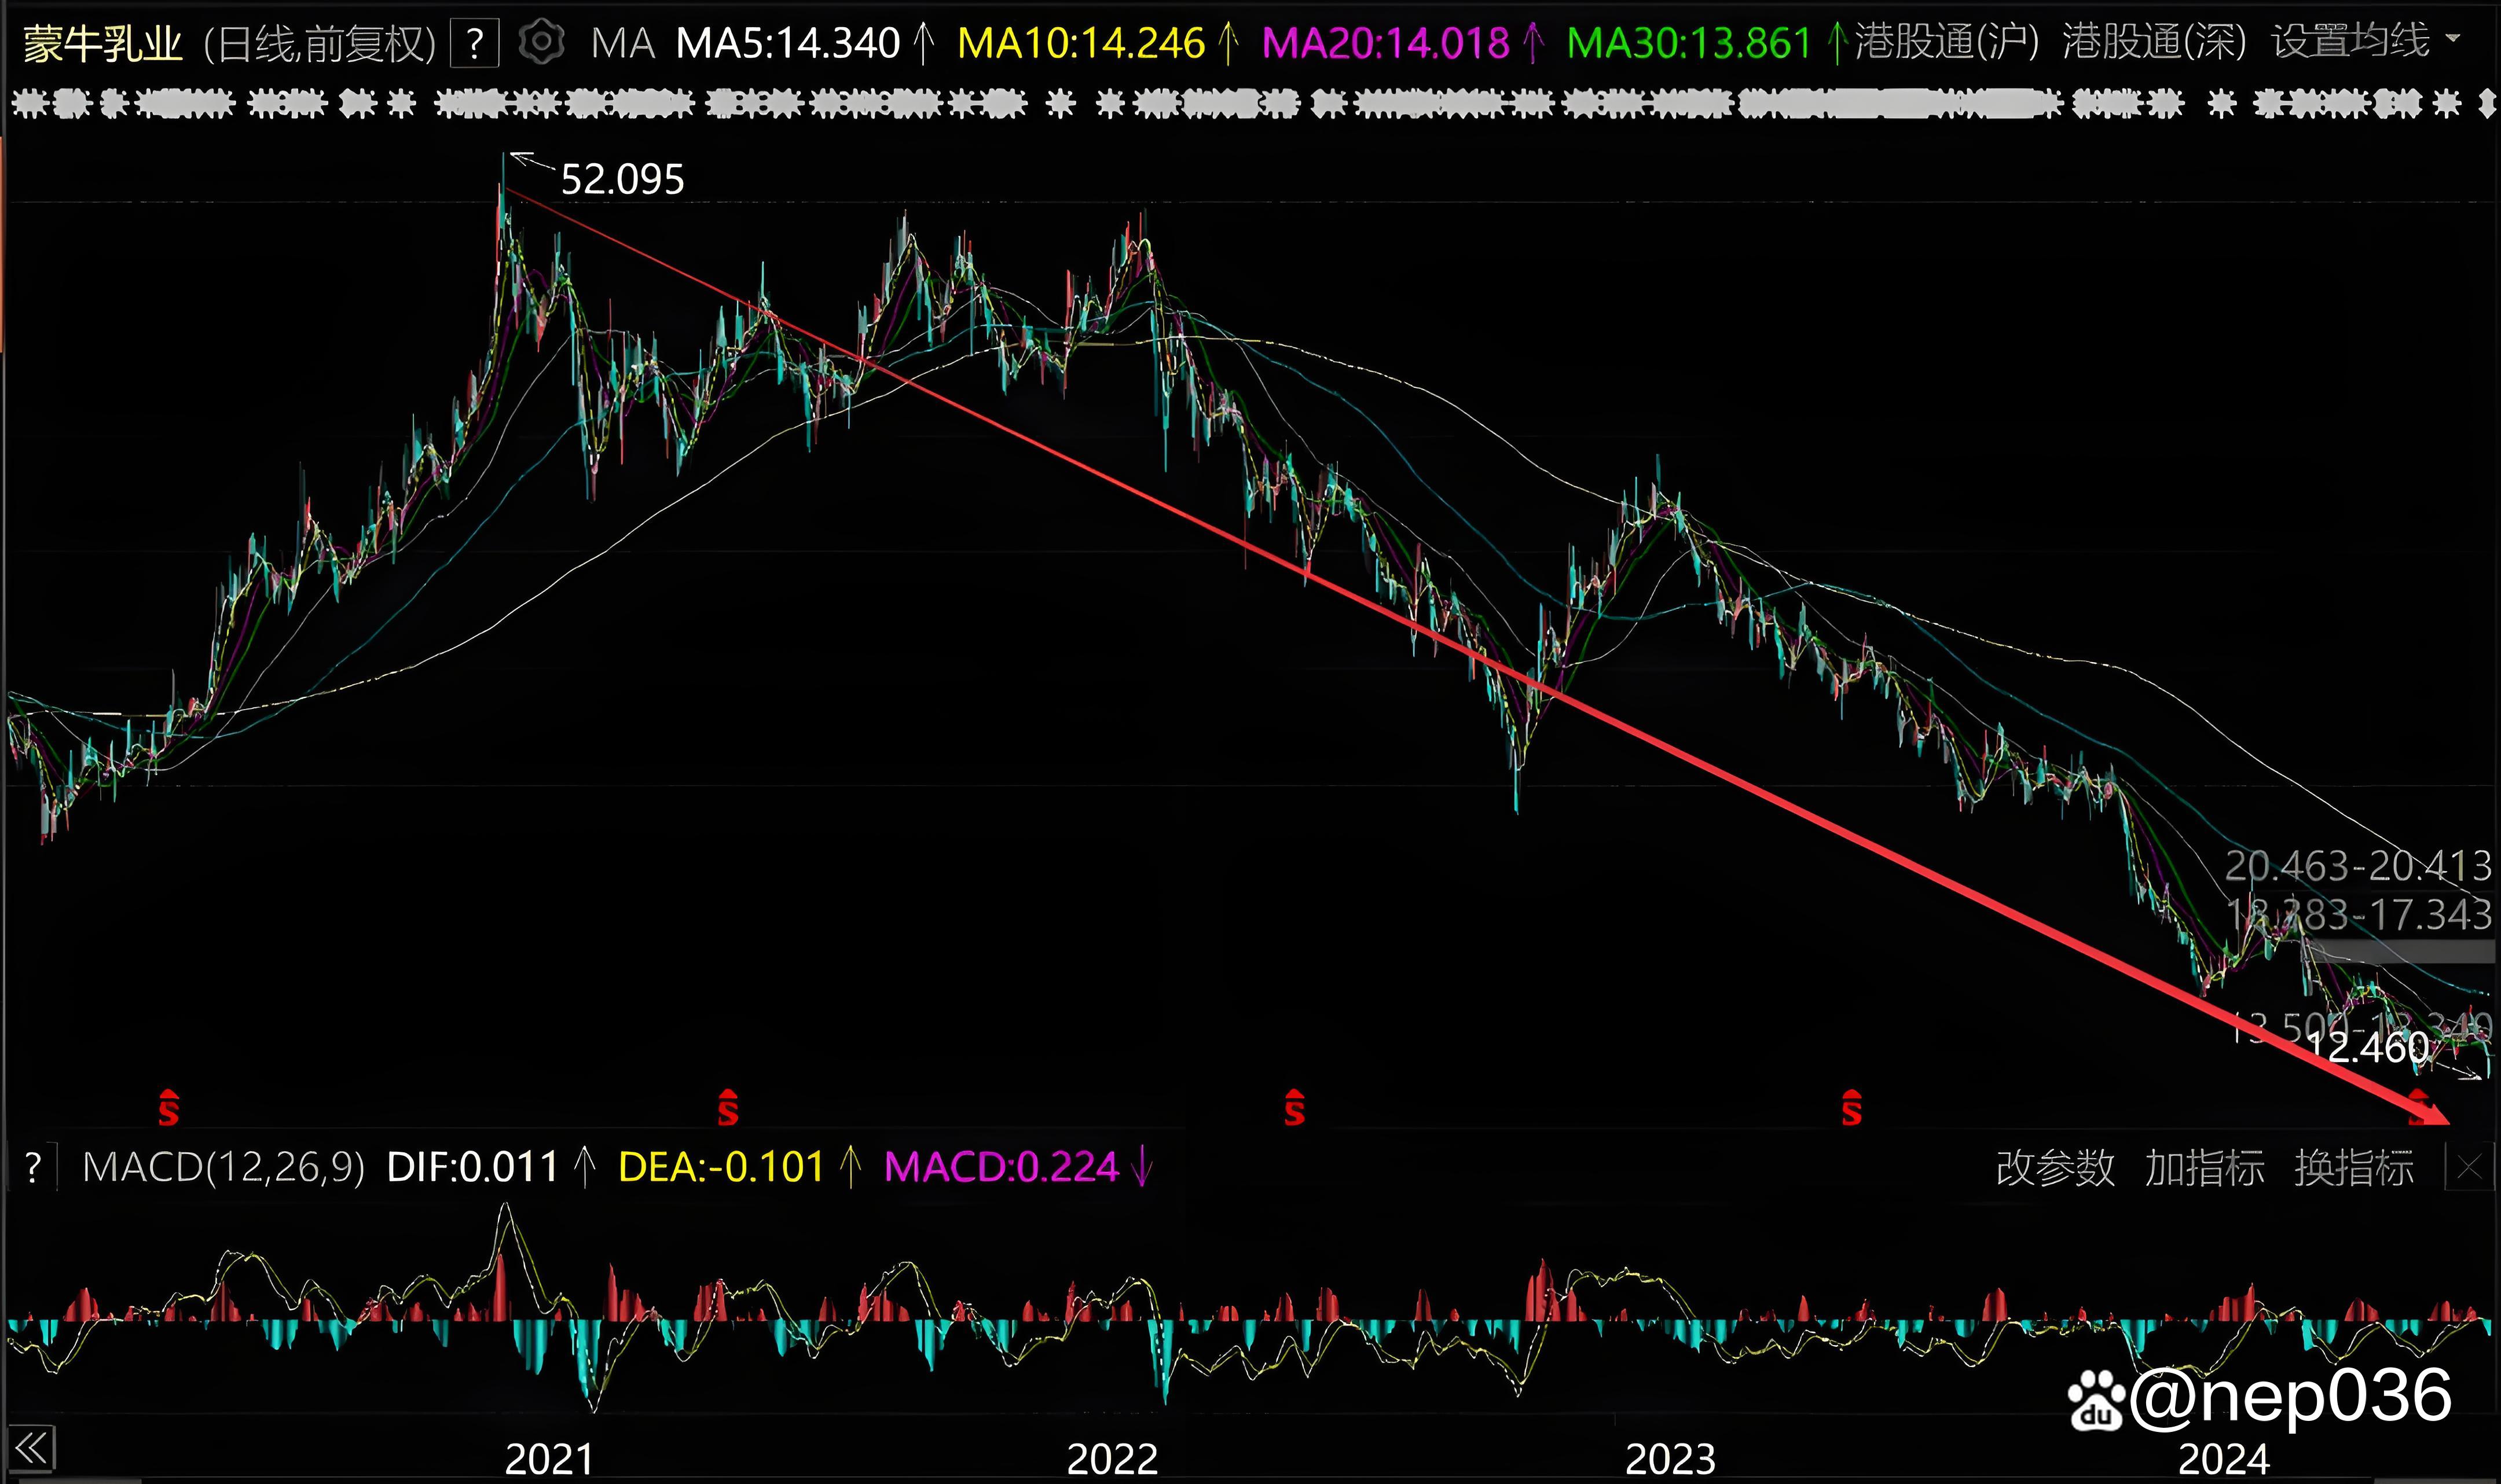Click the 52.095 high price label
Image resolution: width=2501 pixels, height=1484 pixels.
[x=622, y=180]
